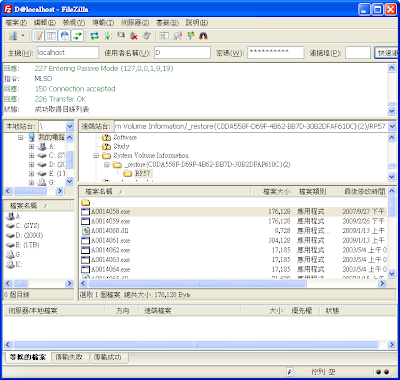
Task: Open the 檔案(F) menu
Action: click(16, 23)
